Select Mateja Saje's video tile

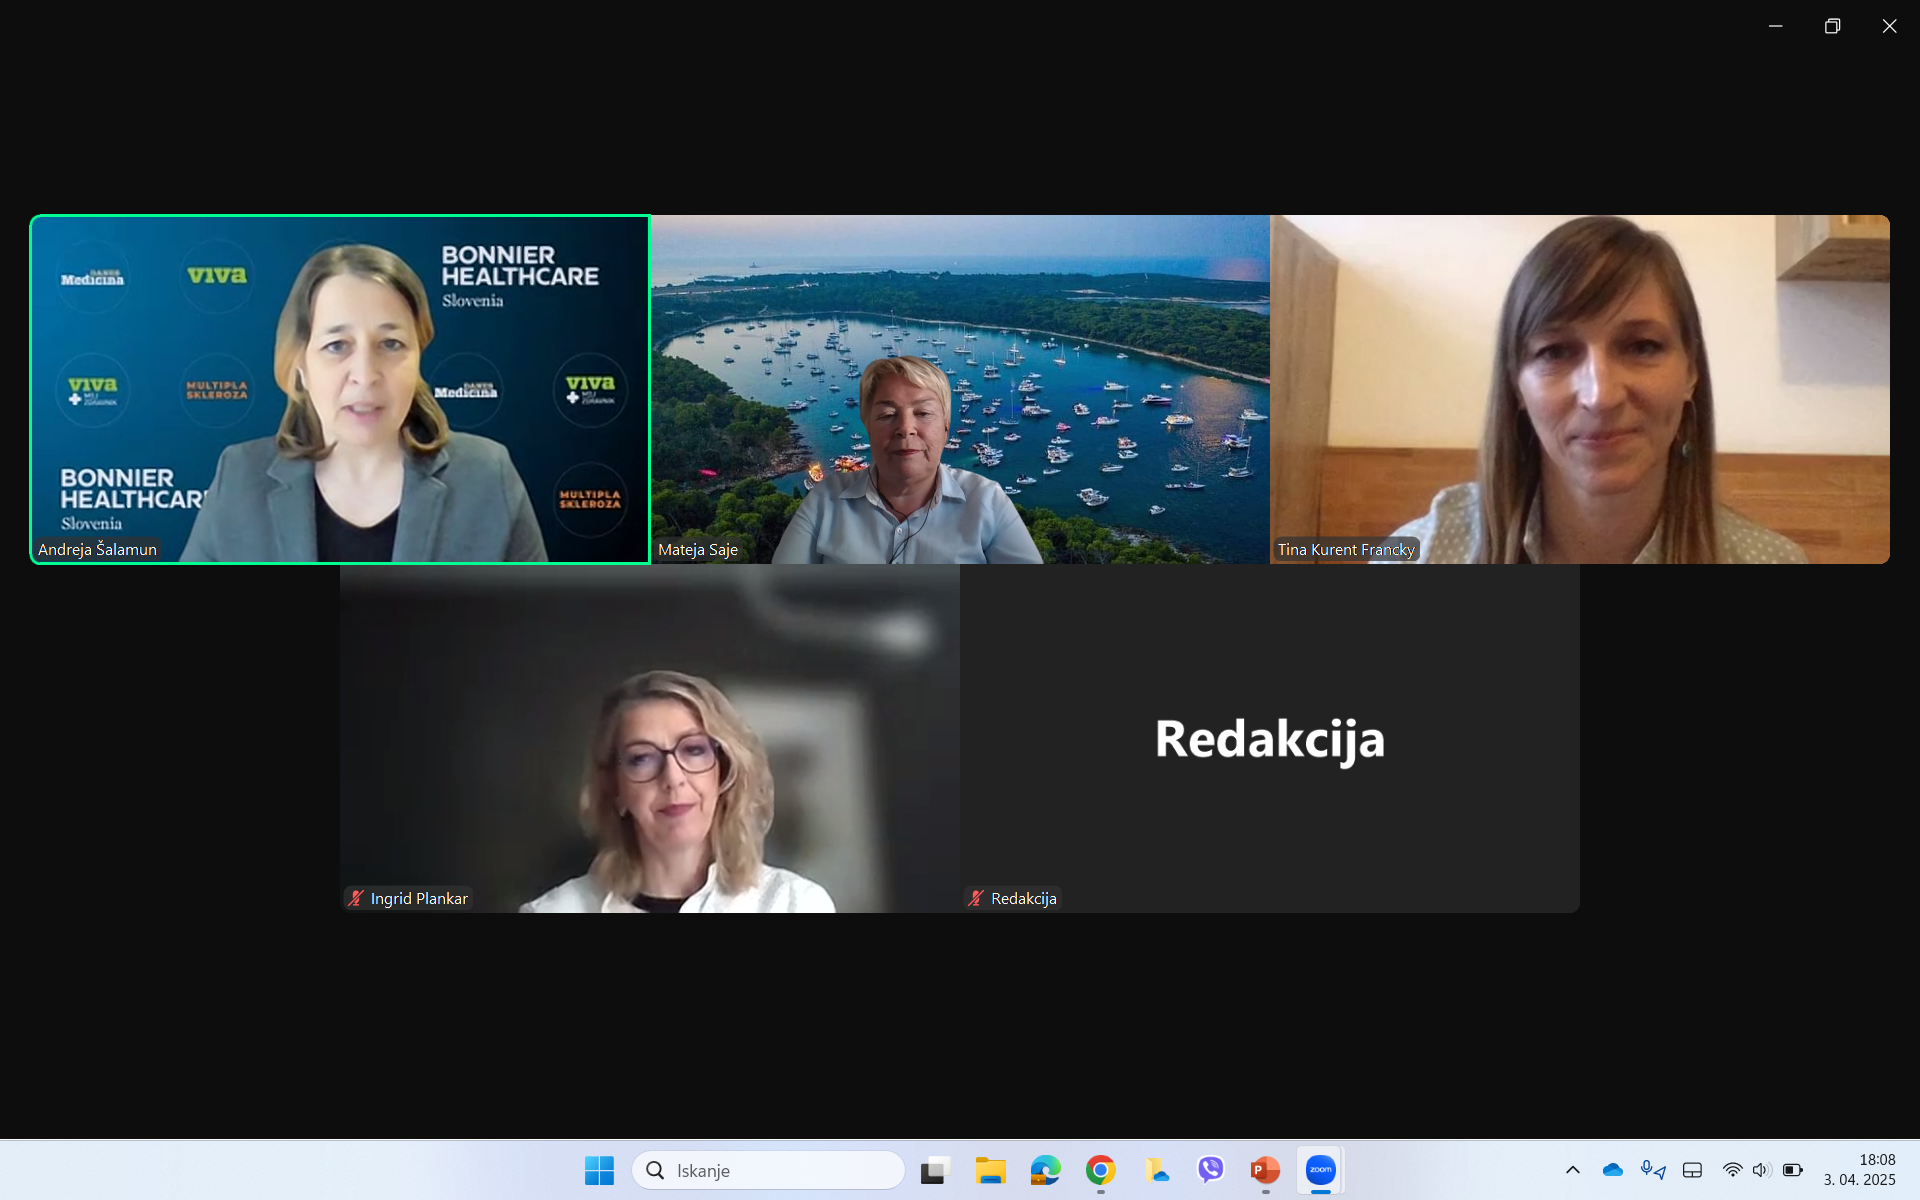click(x=960, y=390)
